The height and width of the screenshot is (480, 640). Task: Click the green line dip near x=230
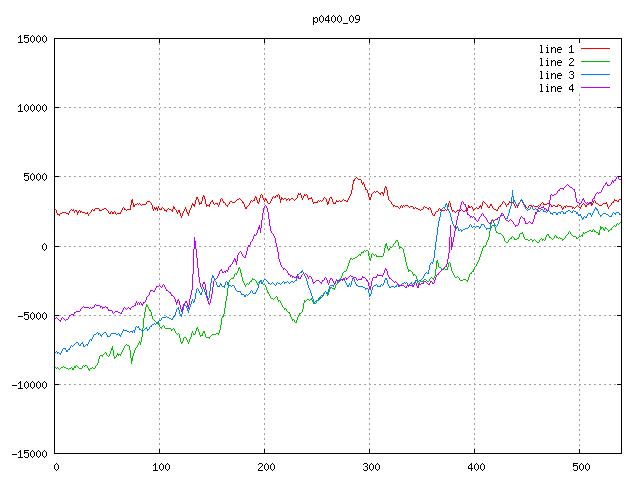[296, 322]
